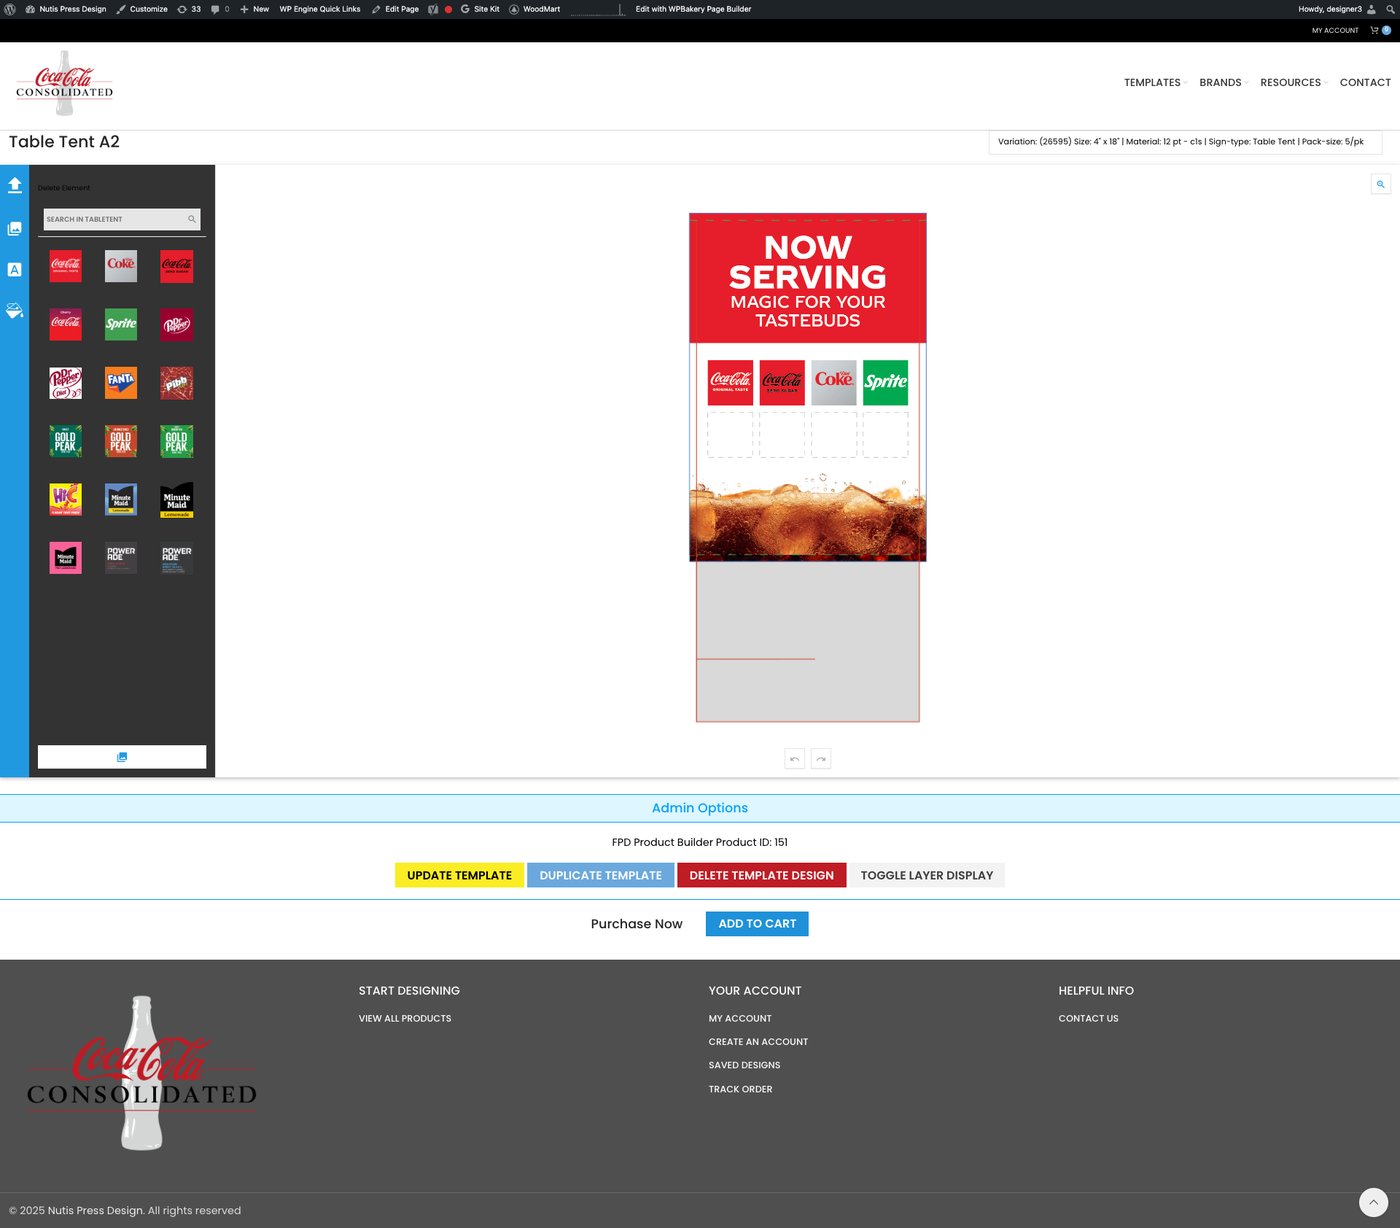Open the comments bubble in the admin bar
The height and width of the screenshot is (1228, 1400).
220,9
